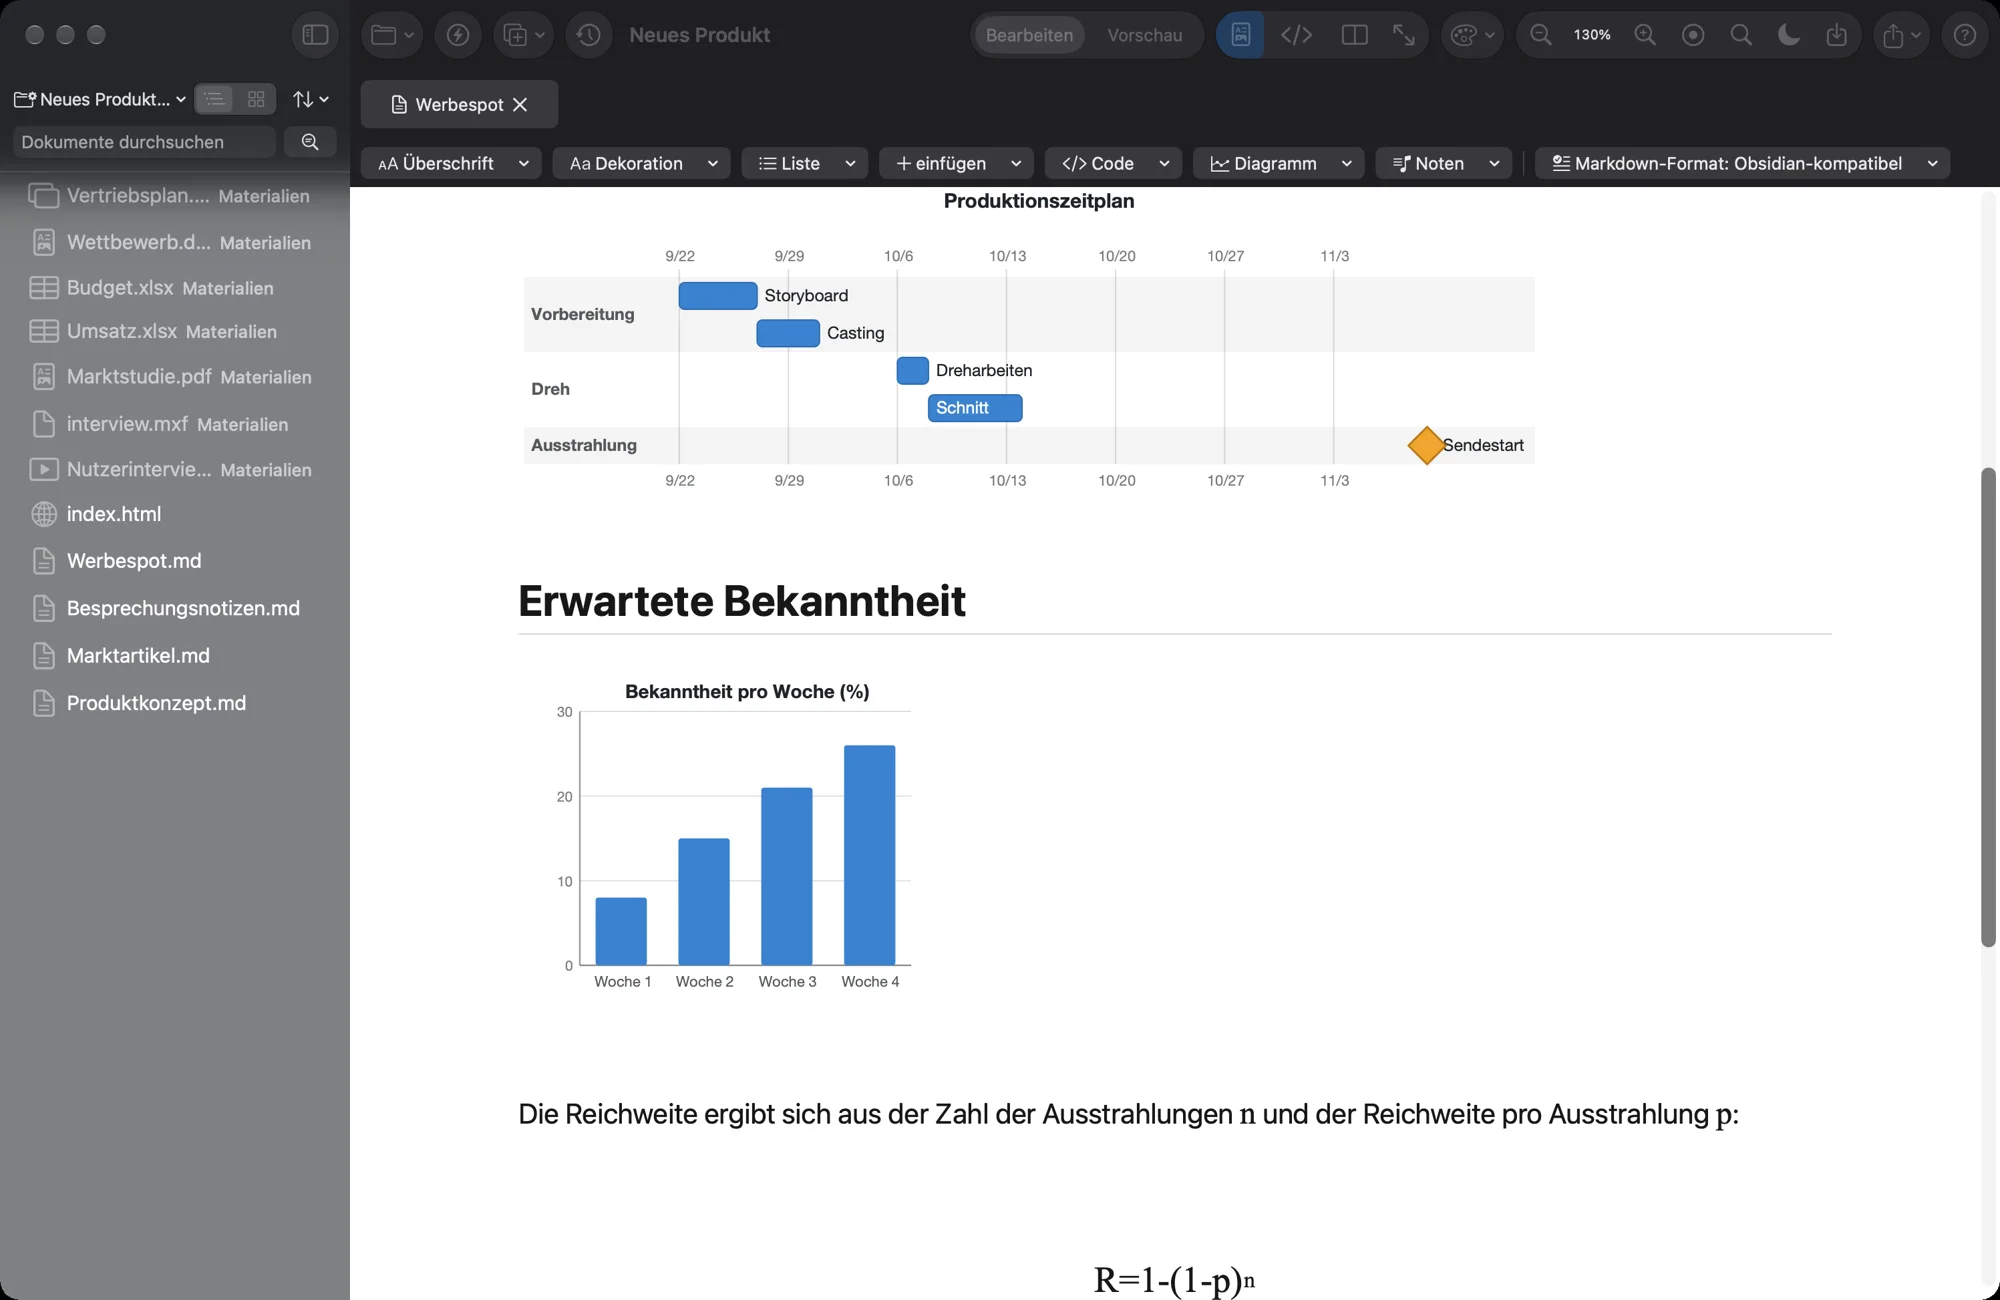Open the help question mark icon

(x=1965, y=35)
